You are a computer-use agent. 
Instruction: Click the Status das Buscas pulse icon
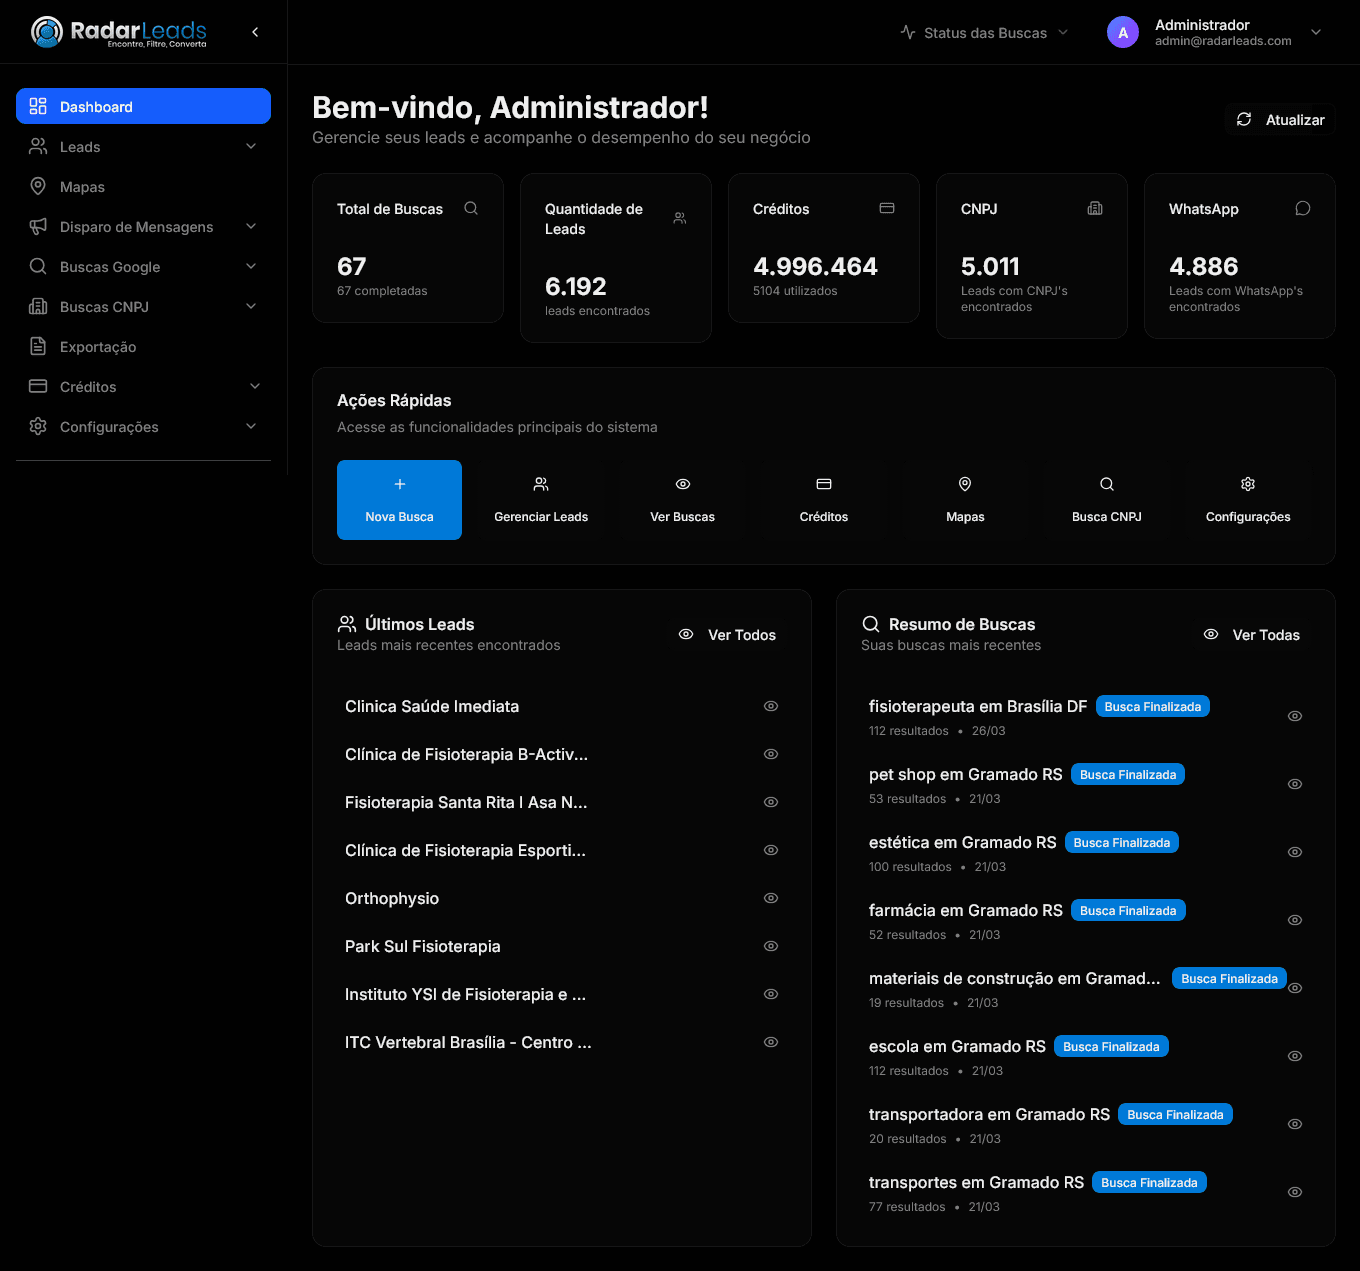click(908, 32)
